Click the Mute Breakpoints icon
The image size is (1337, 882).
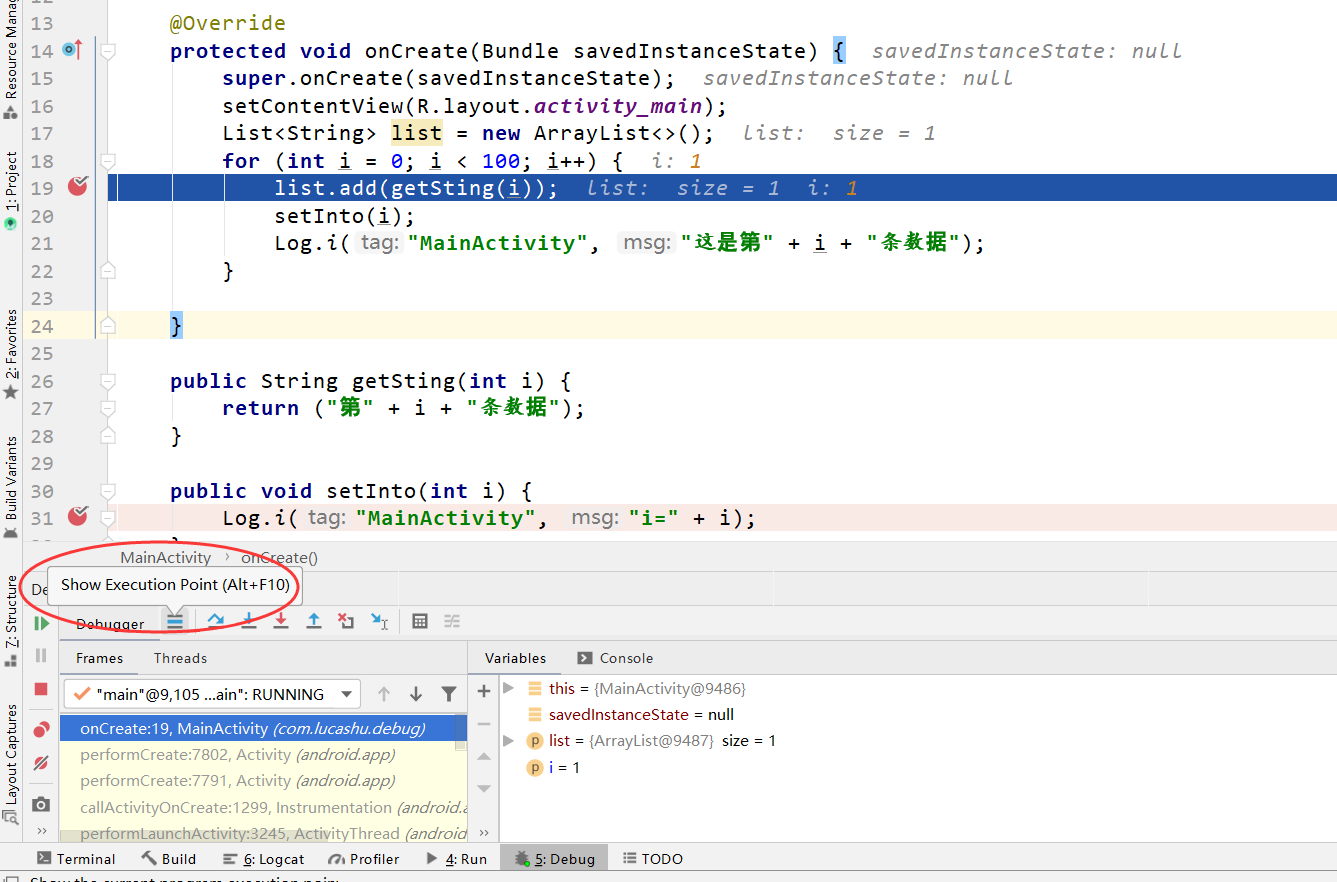[41, 763]
